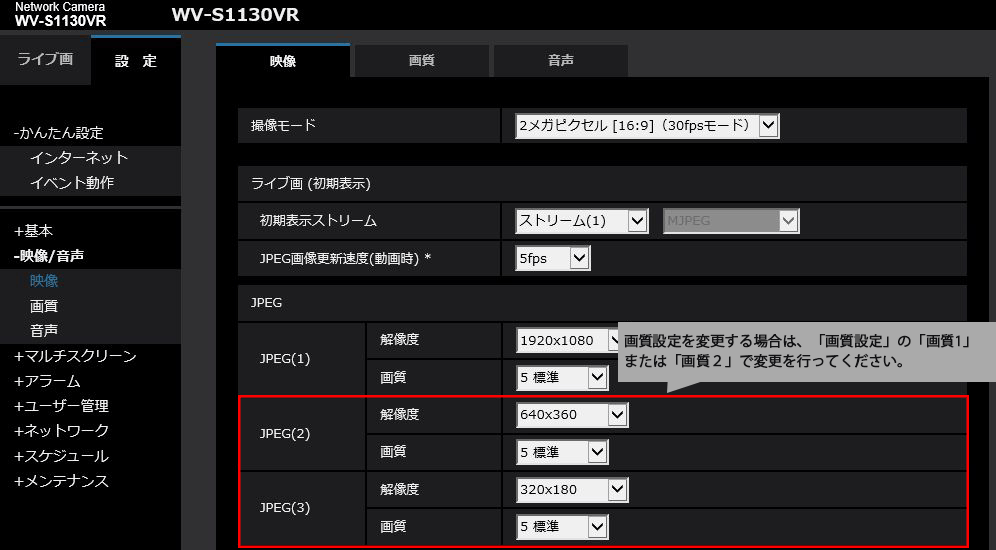Switch to the ライブ画 tab
The width and height of the screenshot is (996, 550).
pyautogui.click(x=45, y=59)
